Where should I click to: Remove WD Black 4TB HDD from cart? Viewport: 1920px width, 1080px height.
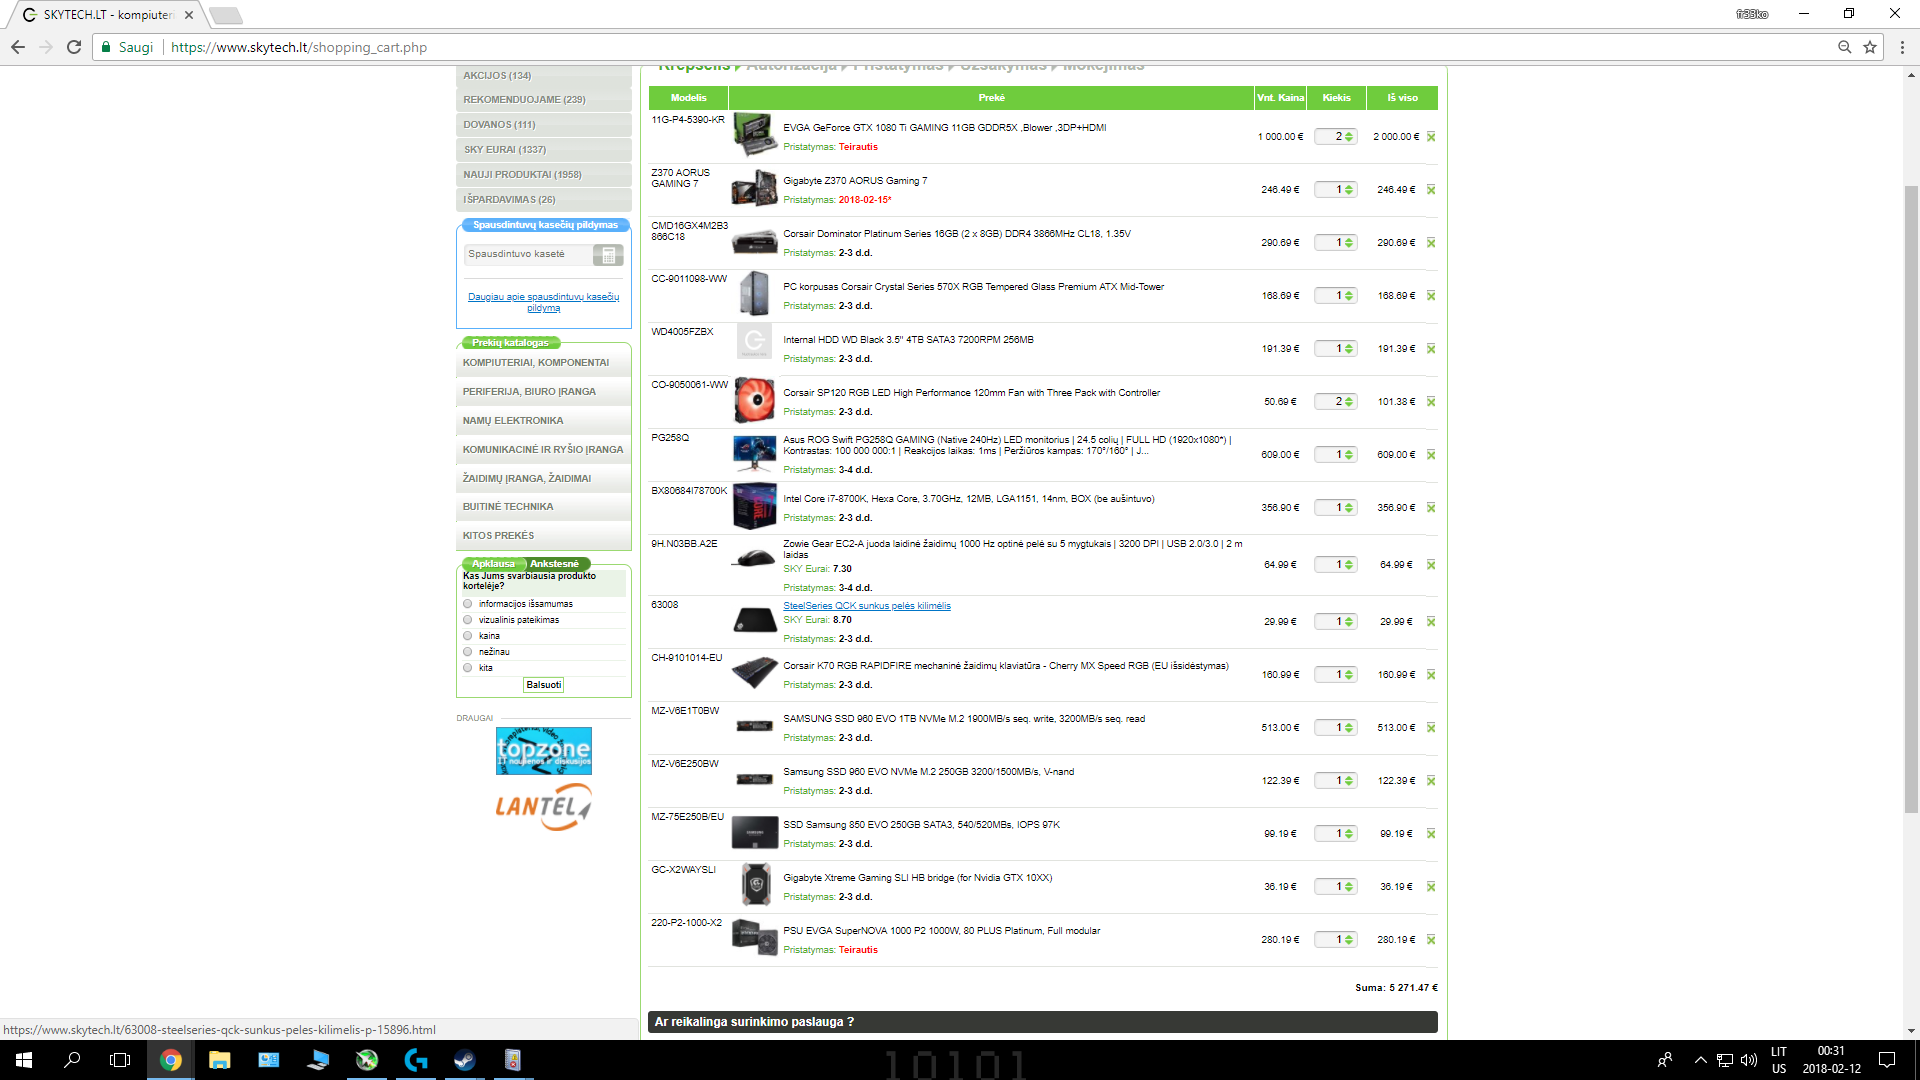1431,349
